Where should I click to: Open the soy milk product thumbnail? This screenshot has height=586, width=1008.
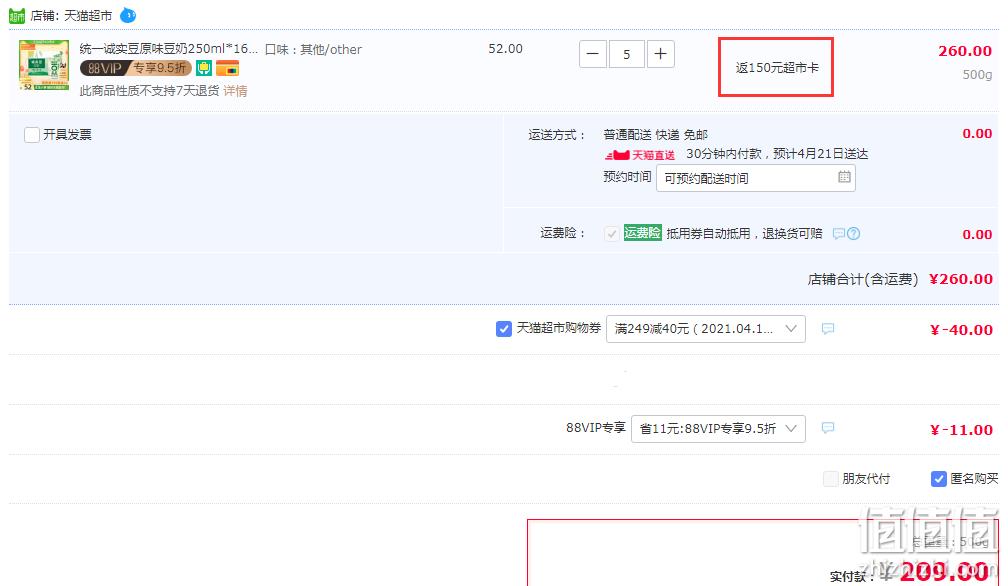point(44,65)
